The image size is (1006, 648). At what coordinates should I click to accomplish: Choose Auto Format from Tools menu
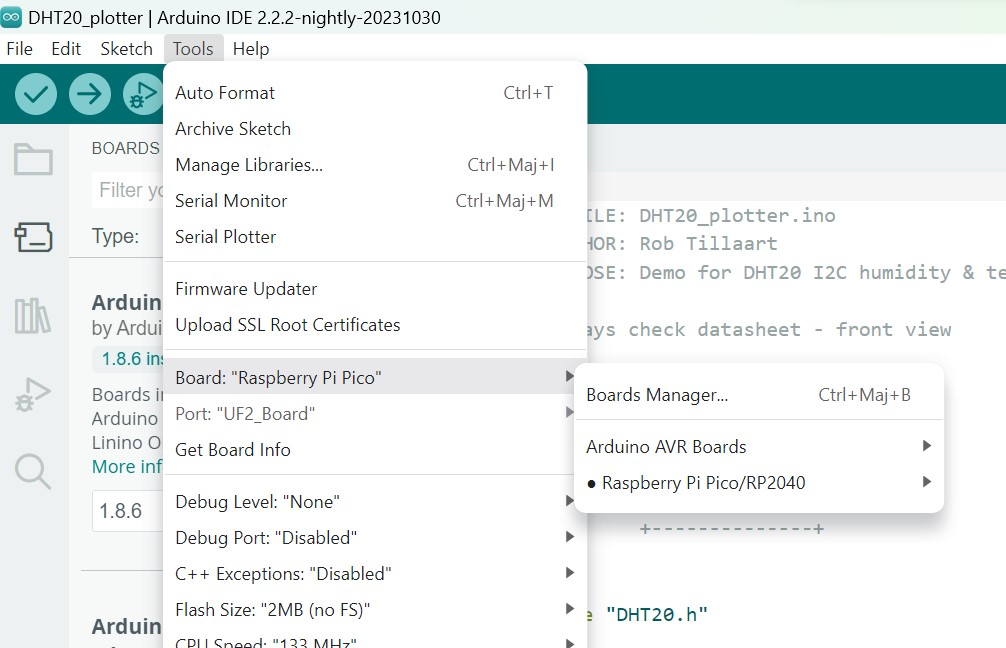tap(375, 93)
